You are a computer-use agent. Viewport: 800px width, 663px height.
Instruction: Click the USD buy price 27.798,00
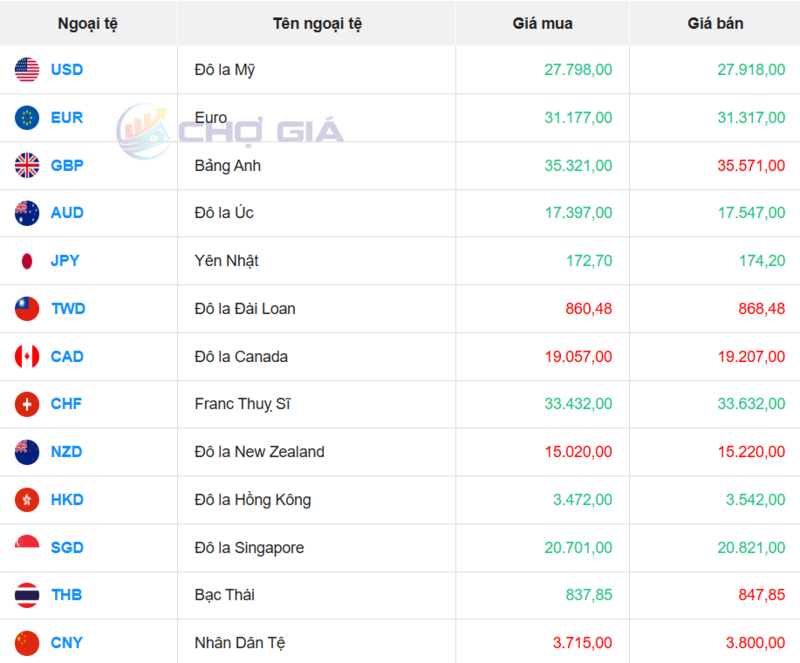[577, 70]
